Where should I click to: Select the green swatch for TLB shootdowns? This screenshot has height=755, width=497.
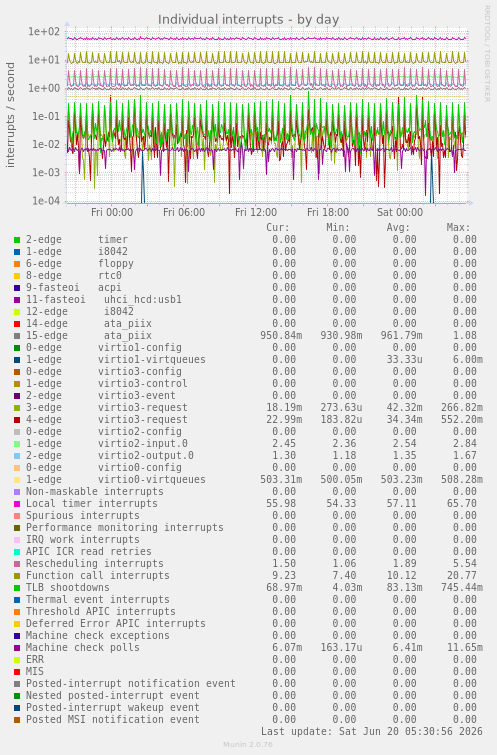[x=17, y=588]
